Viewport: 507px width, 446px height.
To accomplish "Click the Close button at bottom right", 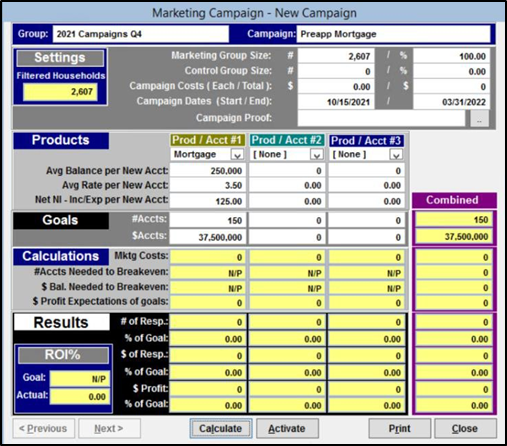I will [x=465, y=428].
